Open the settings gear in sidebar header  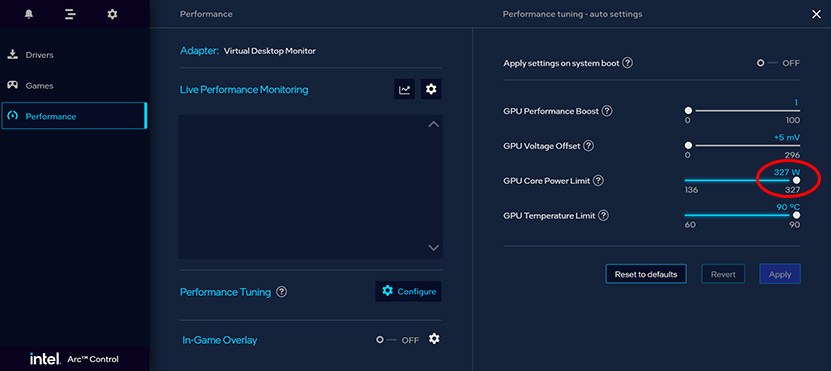(112, 14)
